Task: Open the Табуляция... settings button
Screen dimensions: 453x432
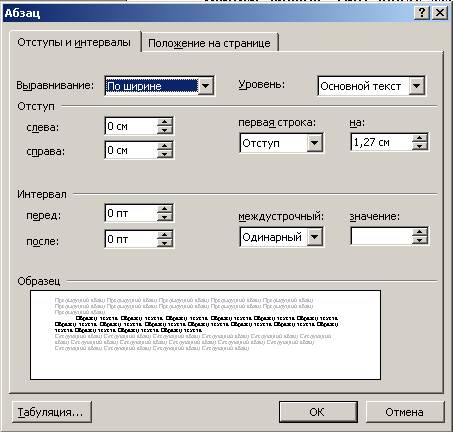Action: point(52,412)
